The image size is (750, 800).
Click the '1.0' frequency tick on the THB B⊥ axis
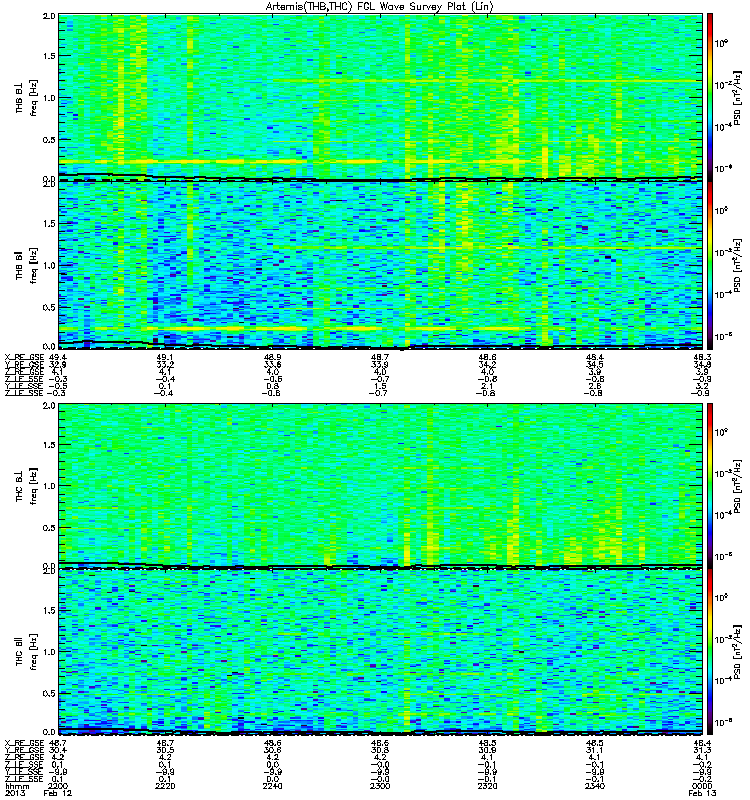click(x=49, y=98)
